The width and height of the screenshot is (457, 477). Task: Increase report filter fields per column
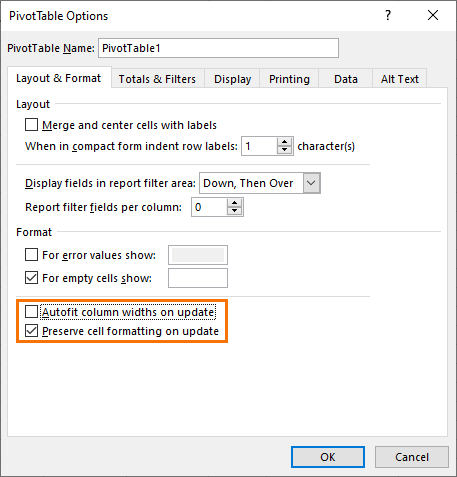(235, 203)
